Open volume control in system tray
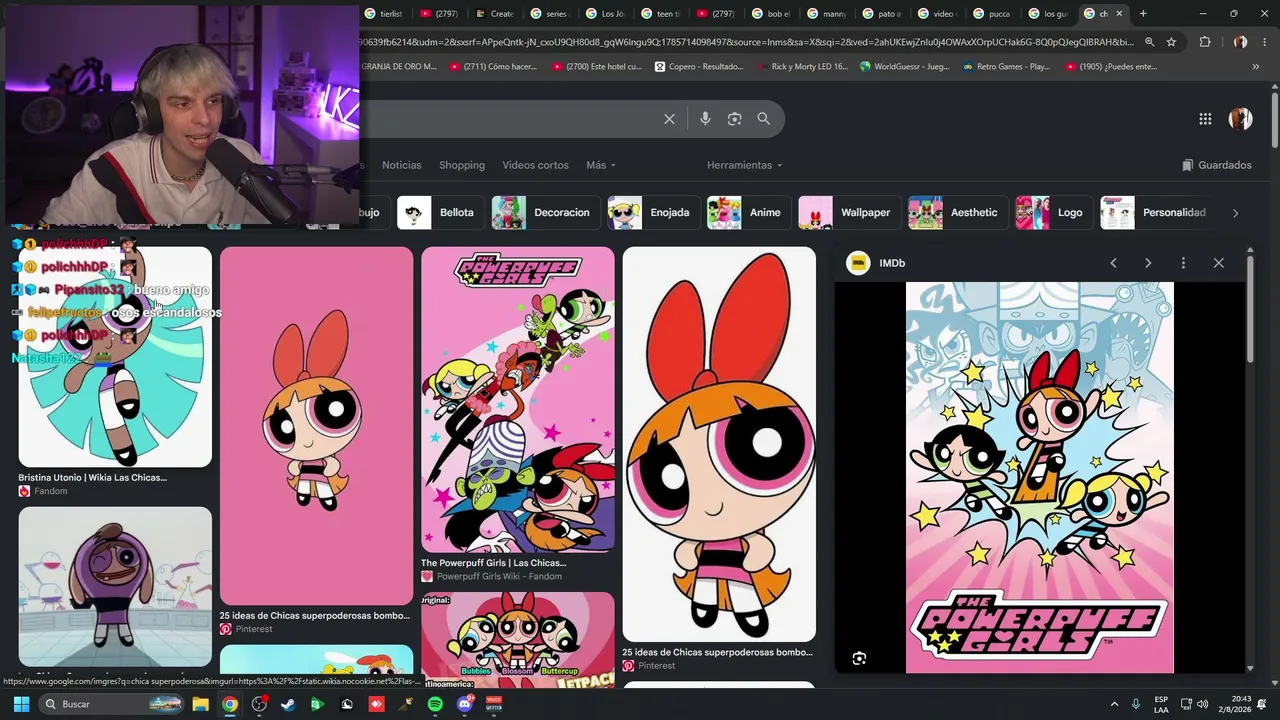The width and height of the screenshot is (1280, 720). (1202, 704)
